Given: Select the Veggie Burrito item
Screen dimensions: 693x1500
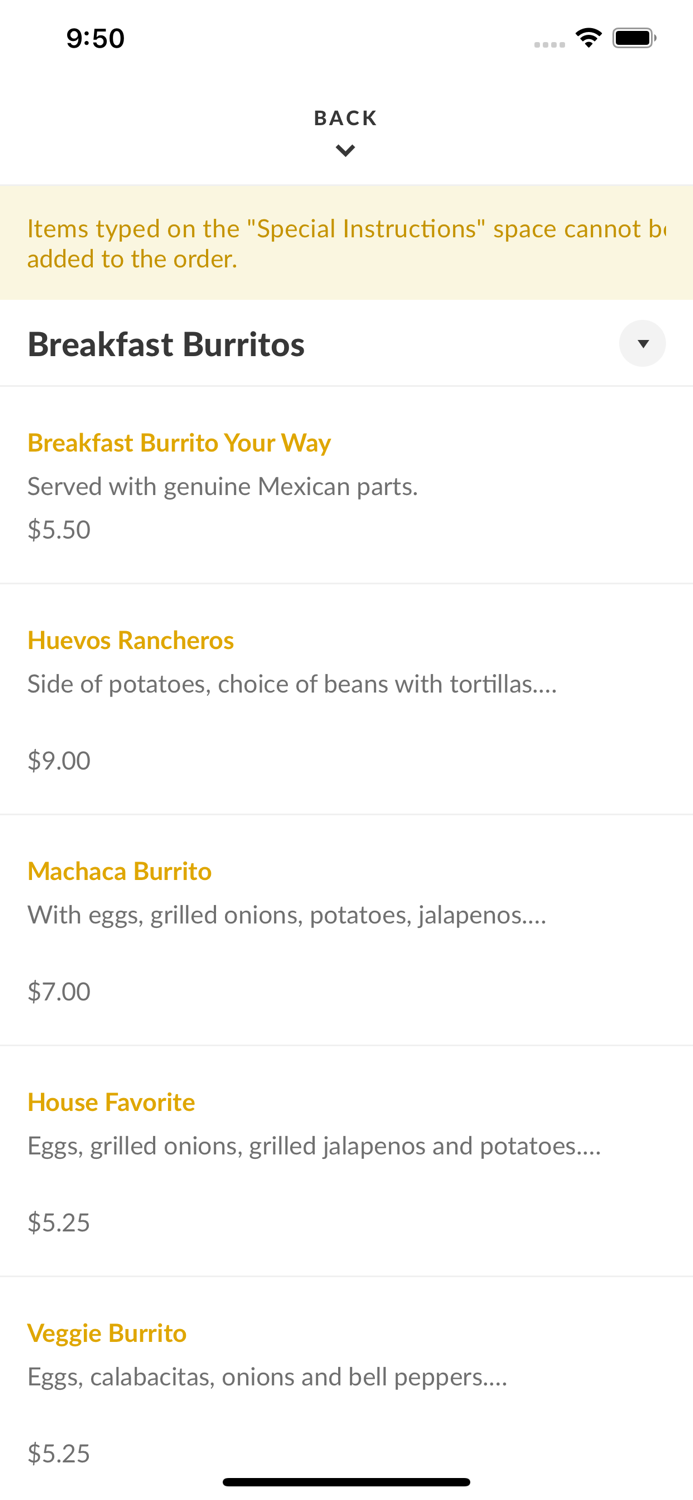Looking at the screenshot, I should coord(107,1332).
